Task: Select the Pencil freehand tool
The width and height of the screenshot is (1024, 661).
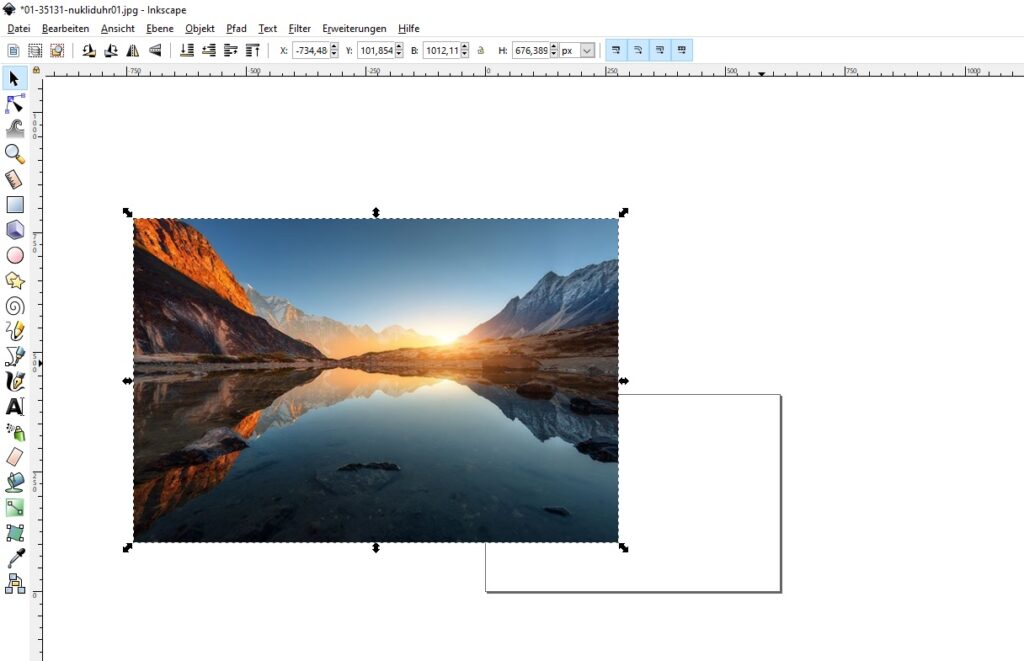Action: (x=14, y=331)
